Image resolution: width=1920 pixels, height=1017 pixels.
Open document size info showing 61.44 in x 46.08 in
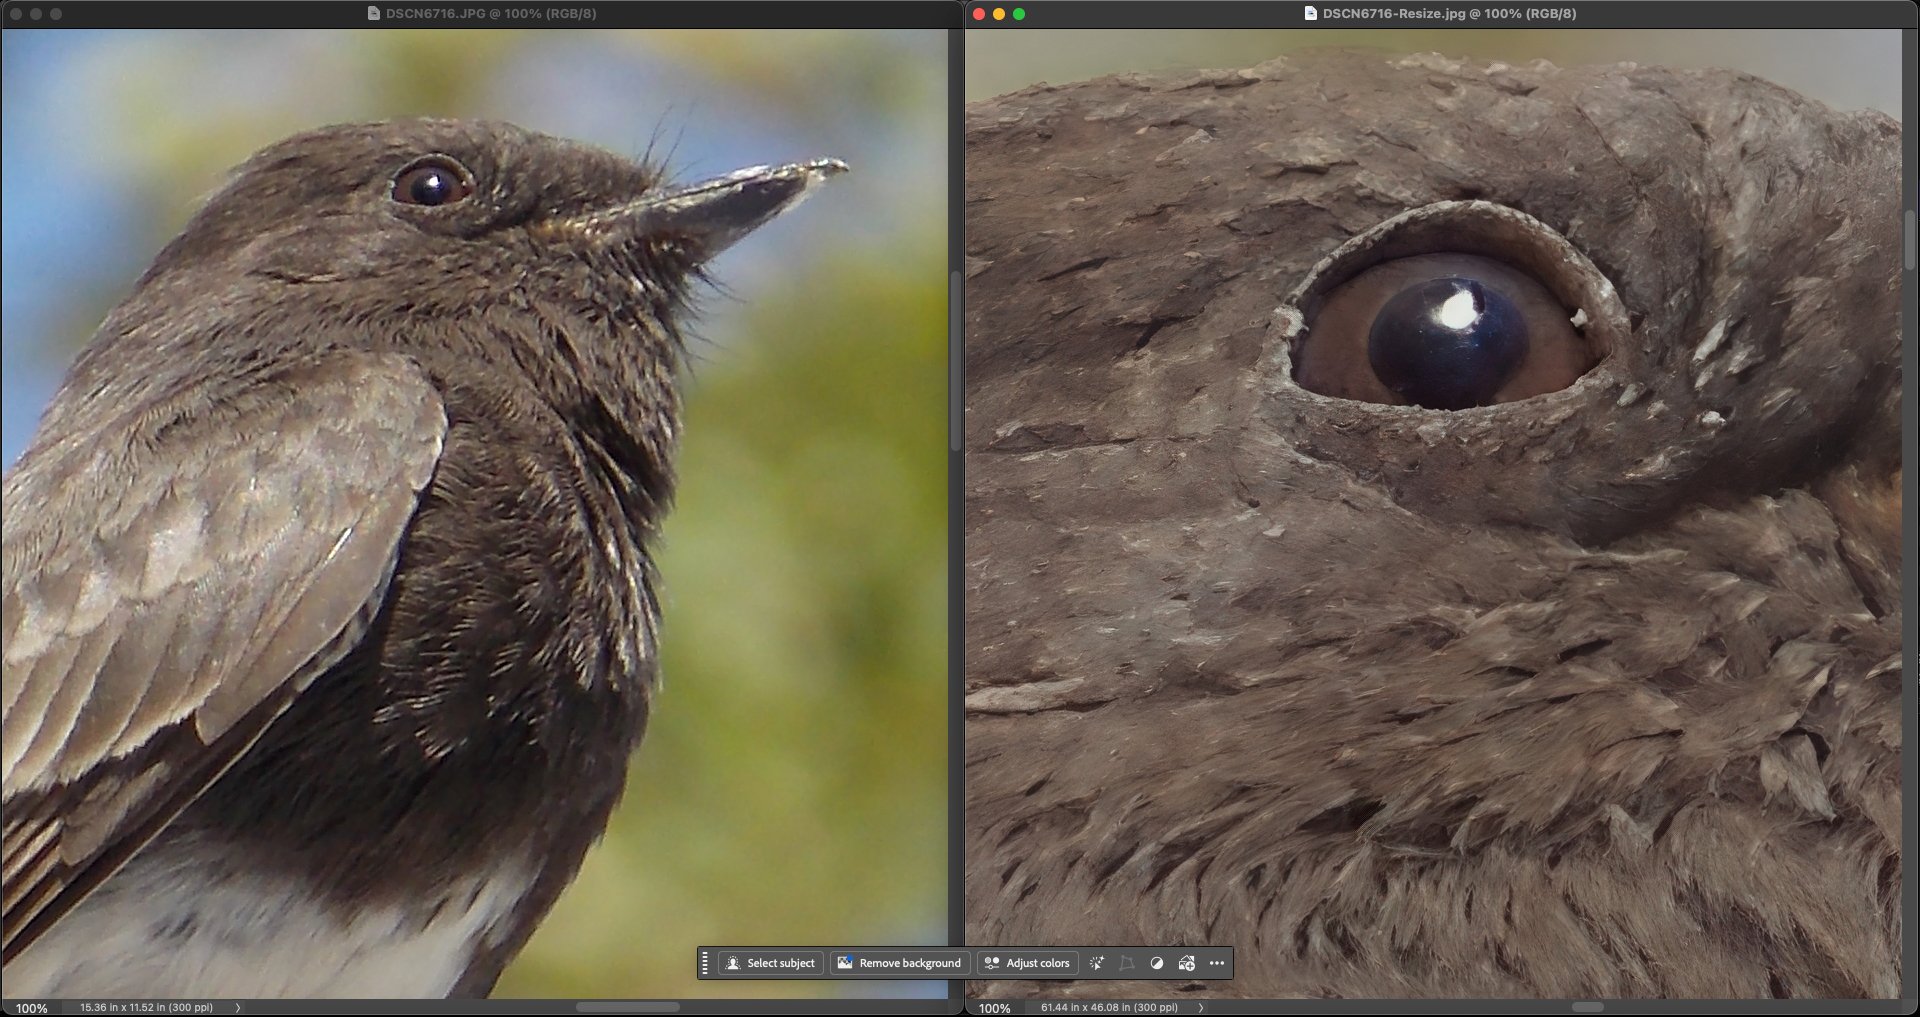click(1109, 1008)
